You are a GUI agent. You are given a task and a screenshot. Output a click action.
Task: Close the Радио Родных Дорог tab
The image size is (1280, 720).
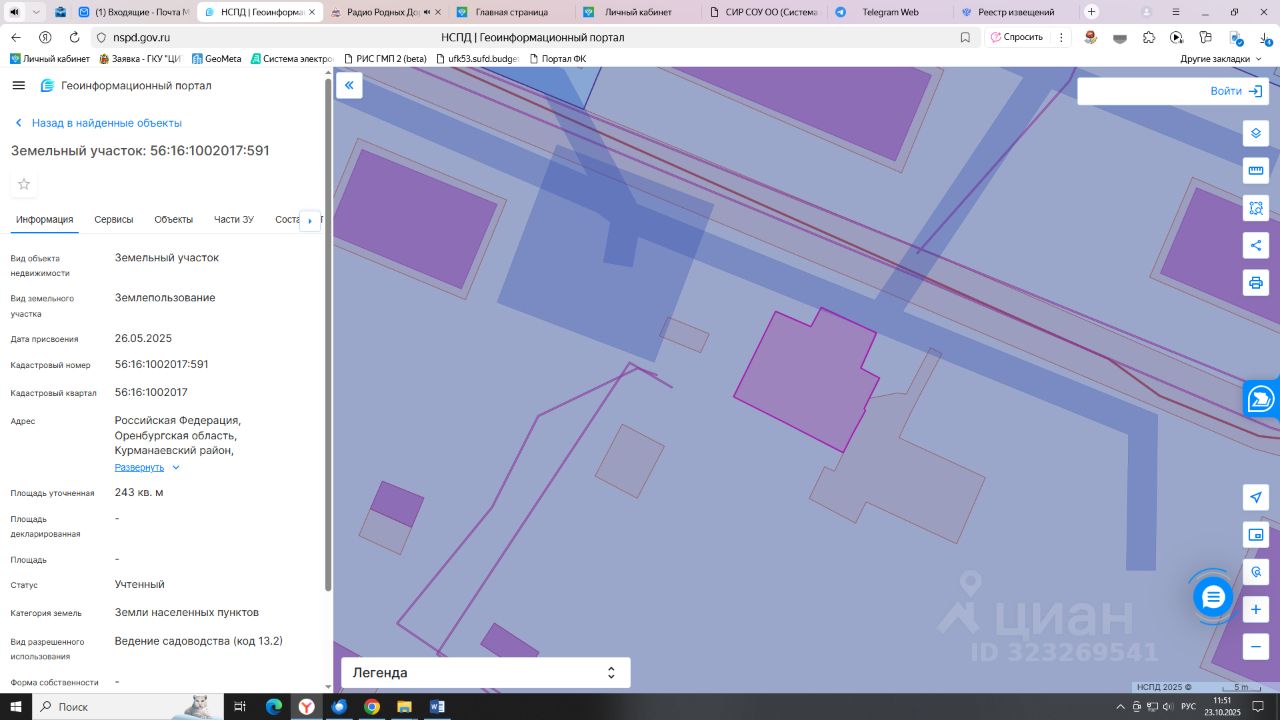tap(438, 12)
